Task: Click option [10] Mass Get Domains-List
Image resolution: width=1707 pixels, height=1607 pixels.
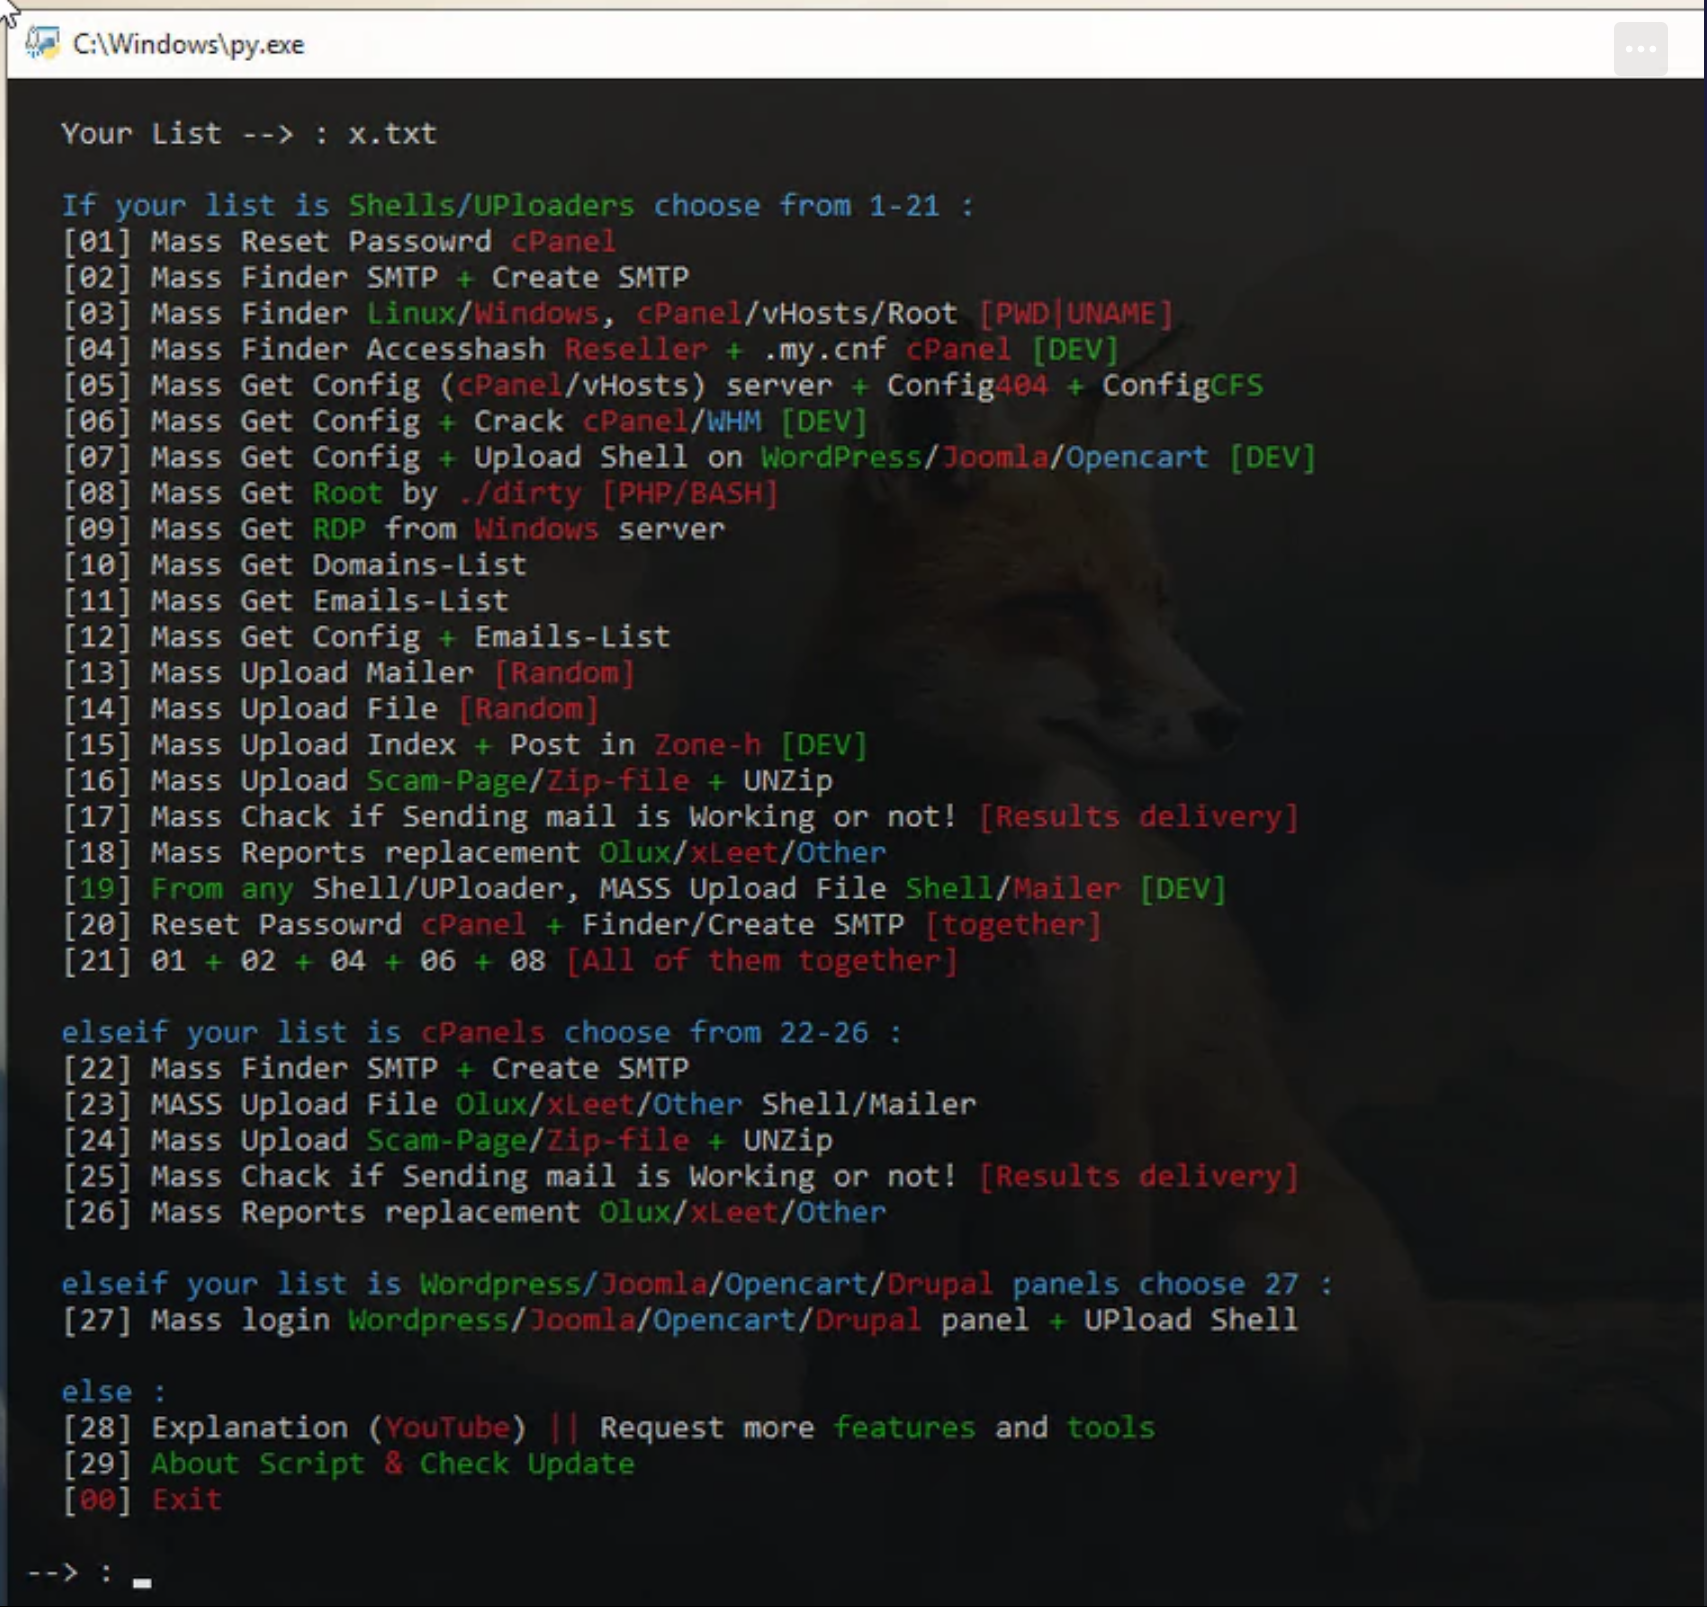Action: click(x=294, y=565)
